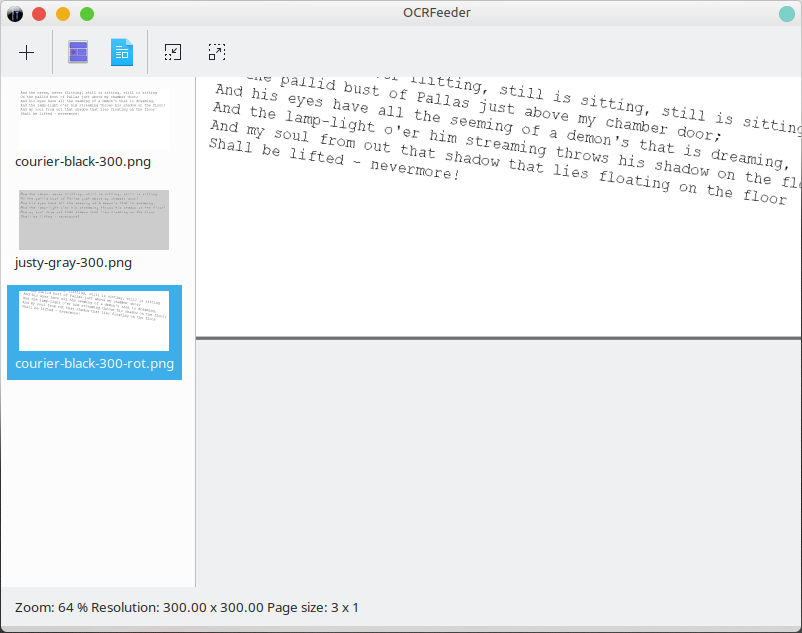Screen dimensions: 802x633
Task: Click the empty gray lower pane
Action: pyautogui.click(x=499, y=463)
